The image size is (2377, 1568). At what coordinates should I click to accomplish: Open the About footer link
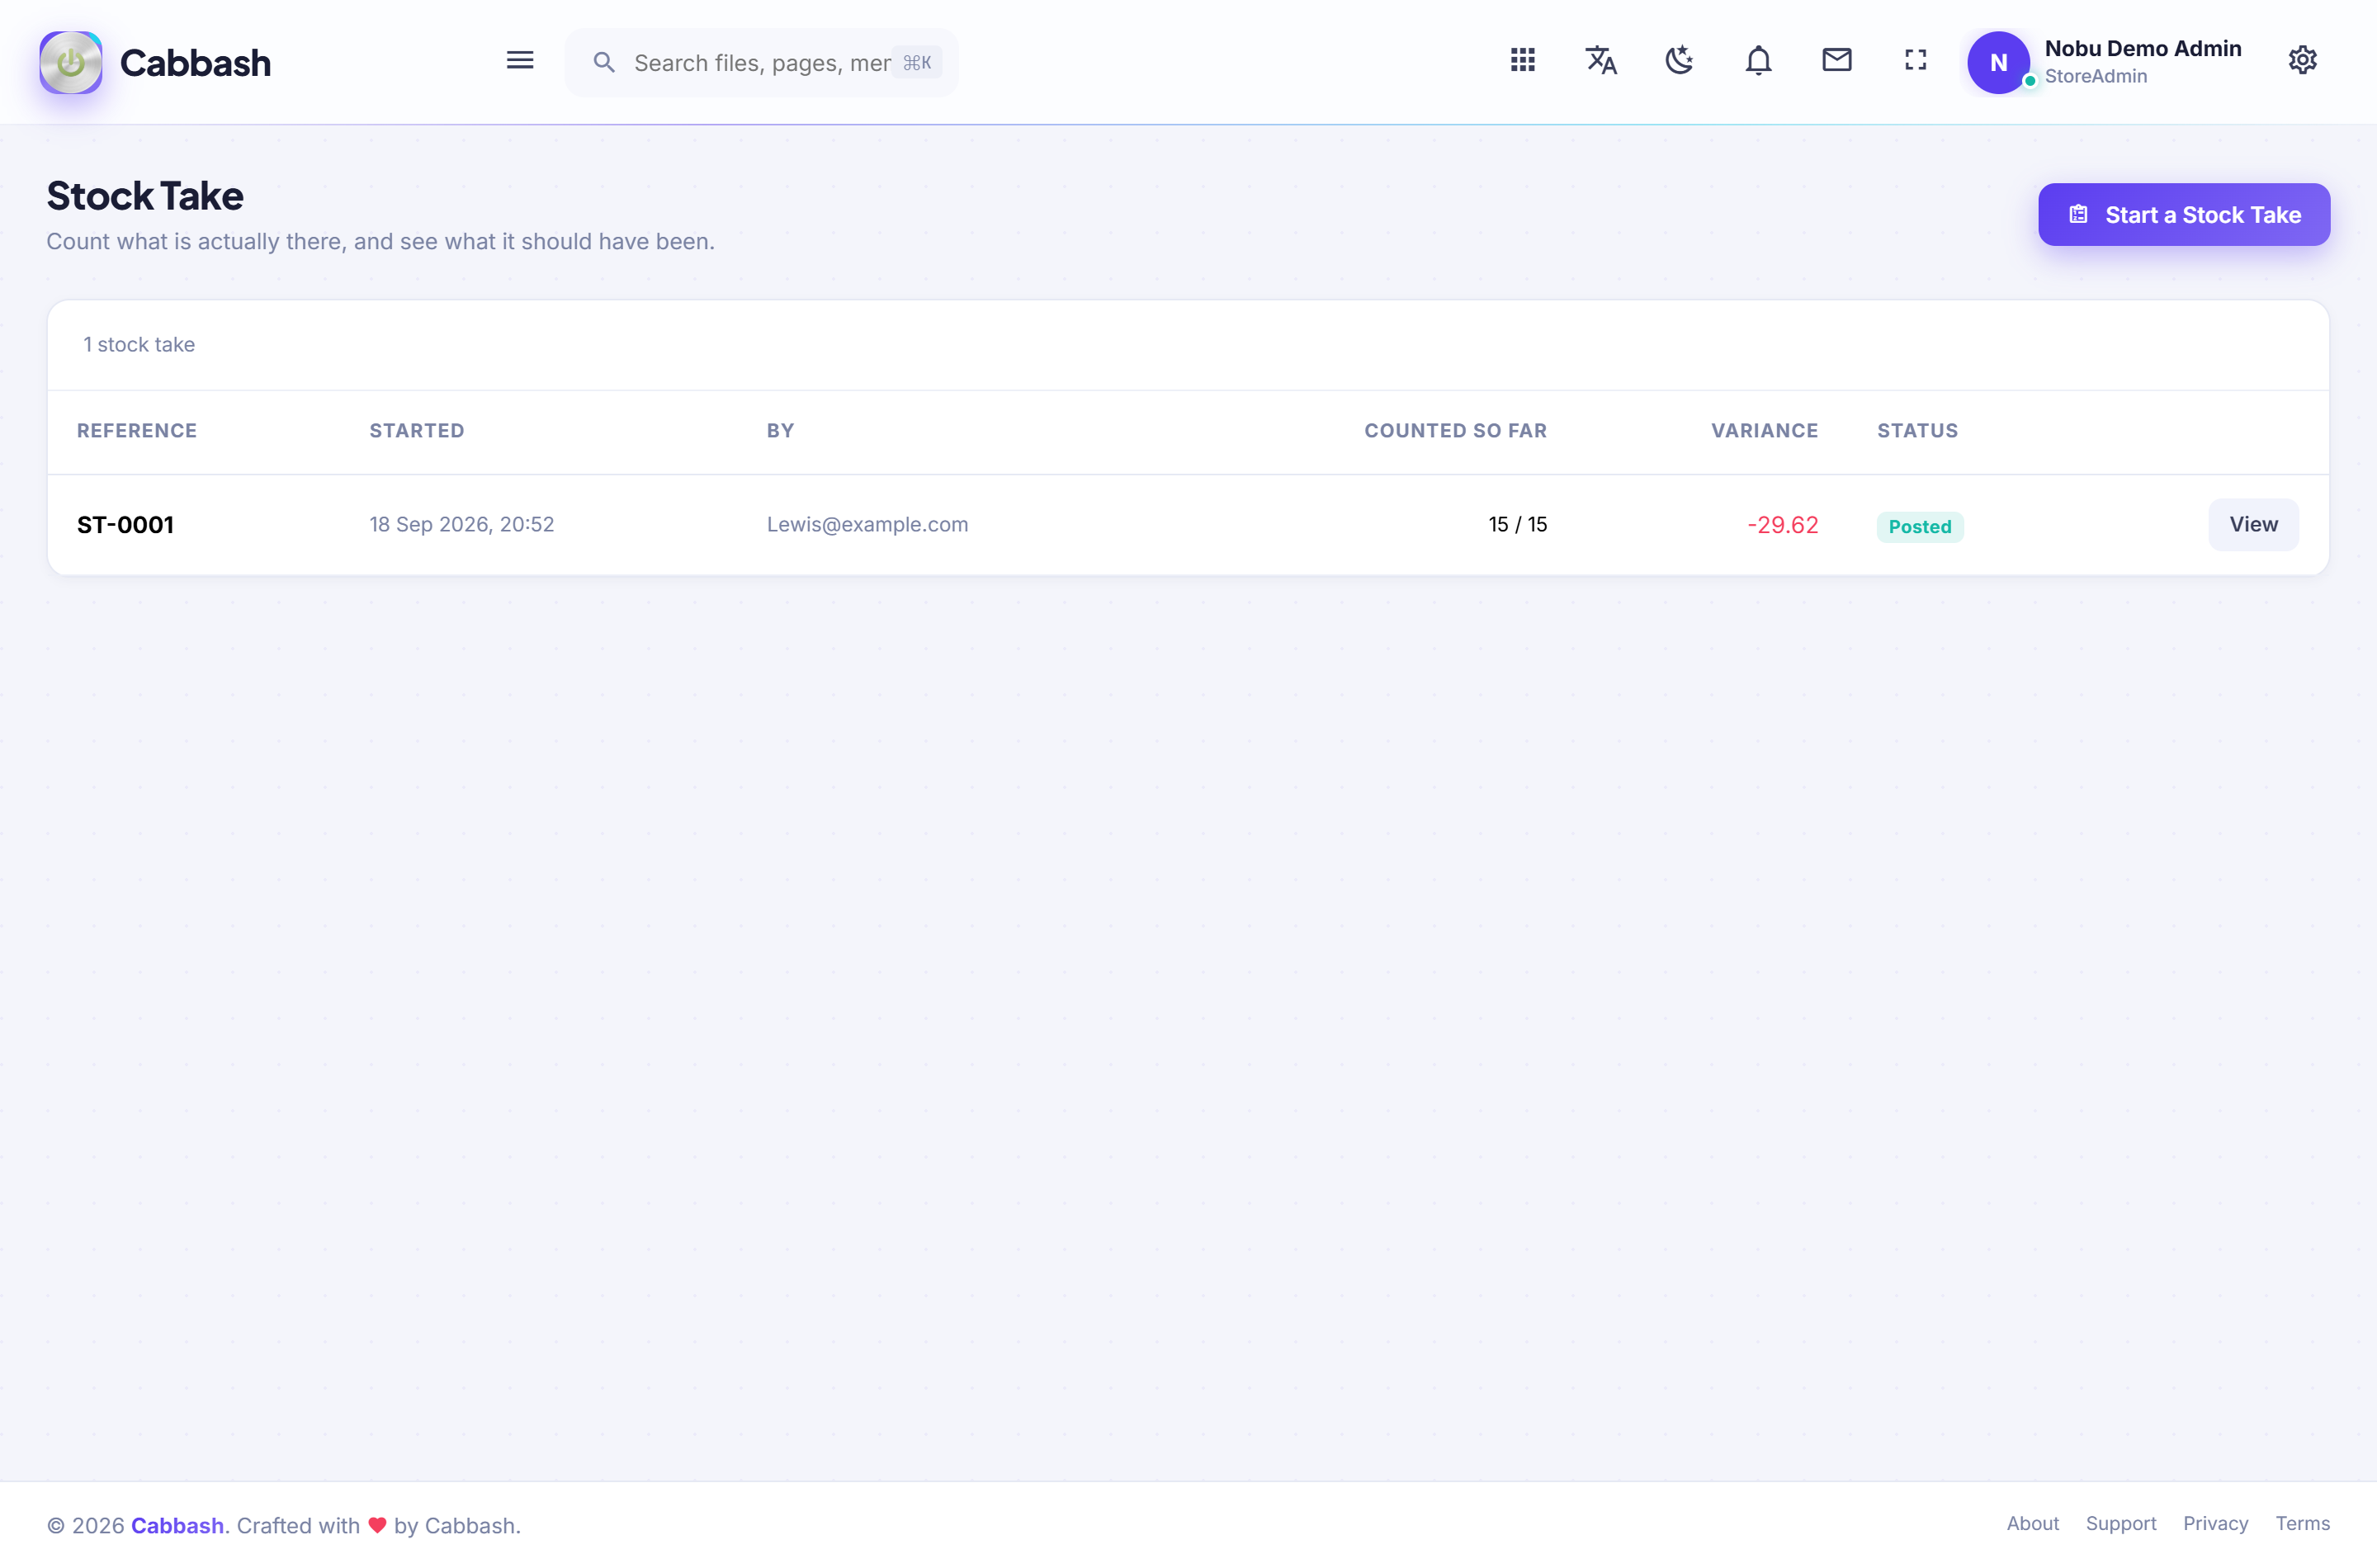2032,1524
